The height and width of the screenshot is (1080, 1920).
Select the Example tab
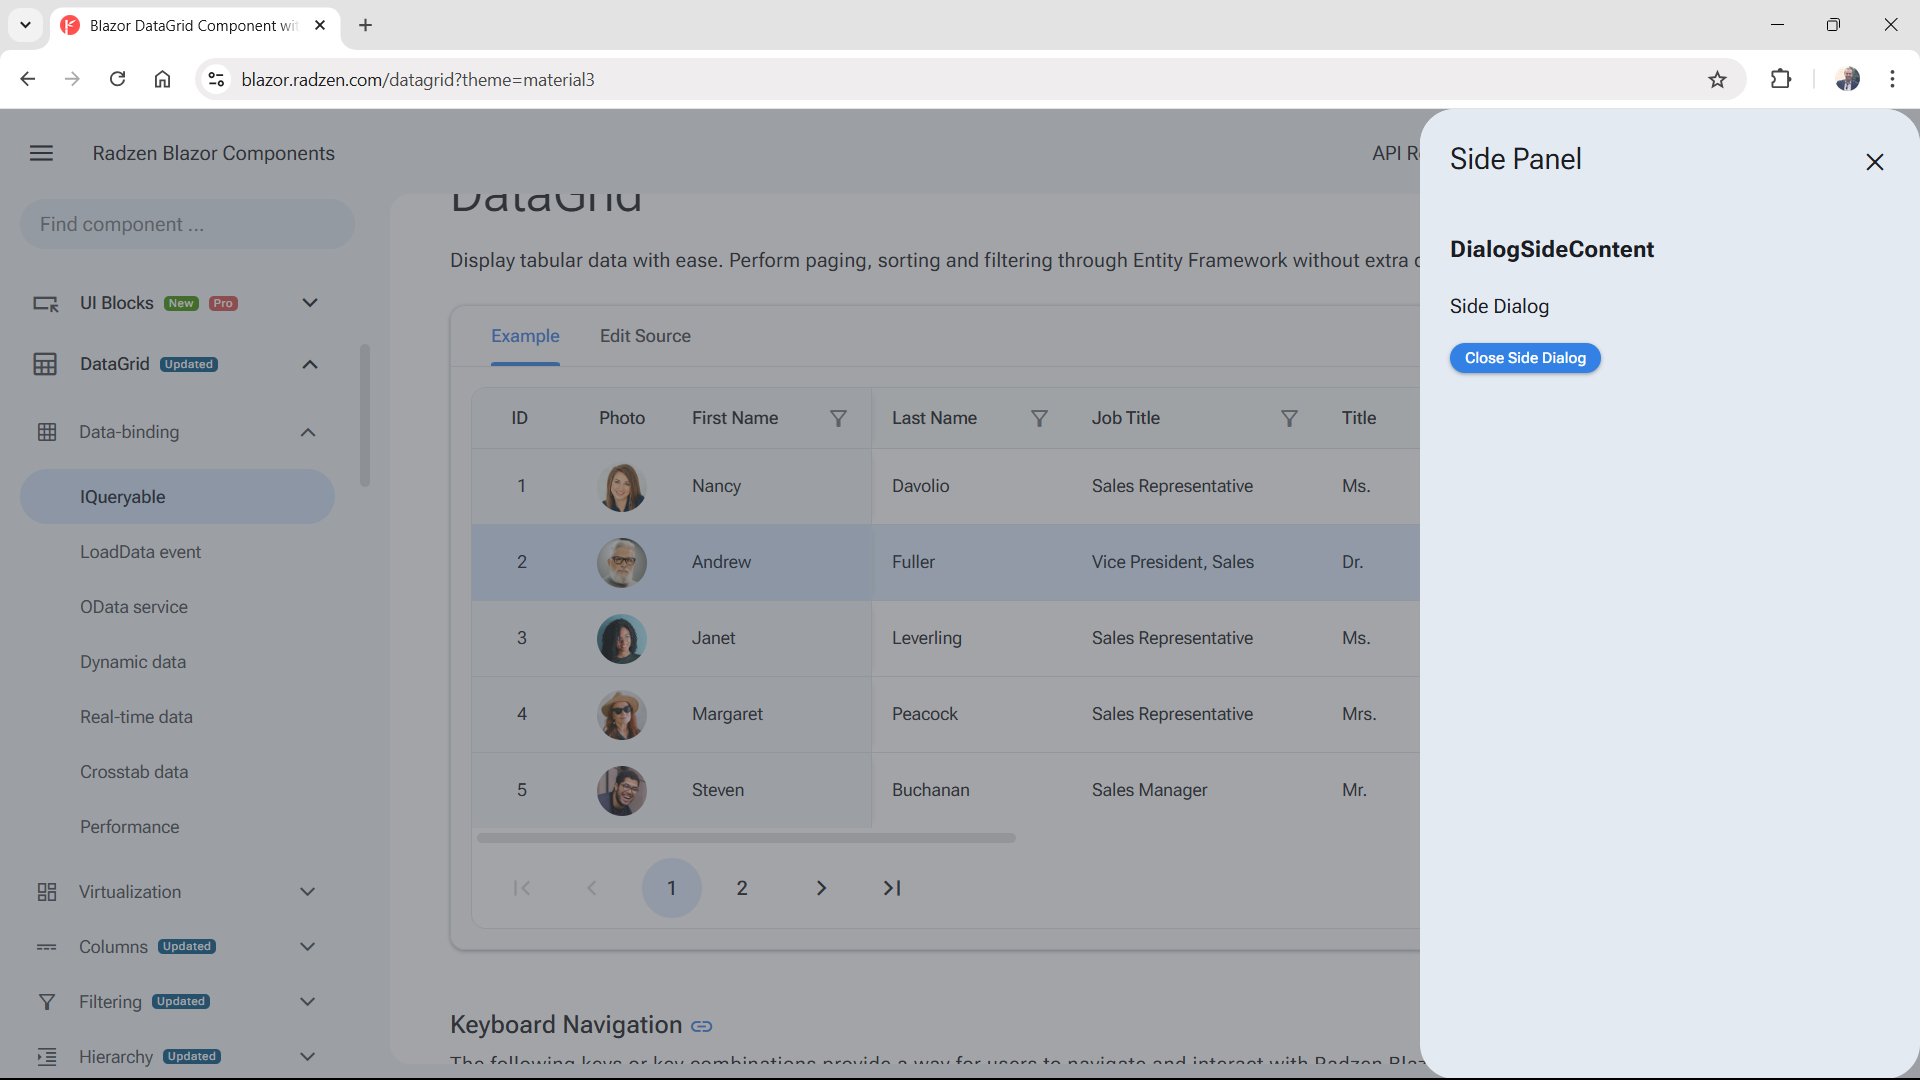point(525,336)
